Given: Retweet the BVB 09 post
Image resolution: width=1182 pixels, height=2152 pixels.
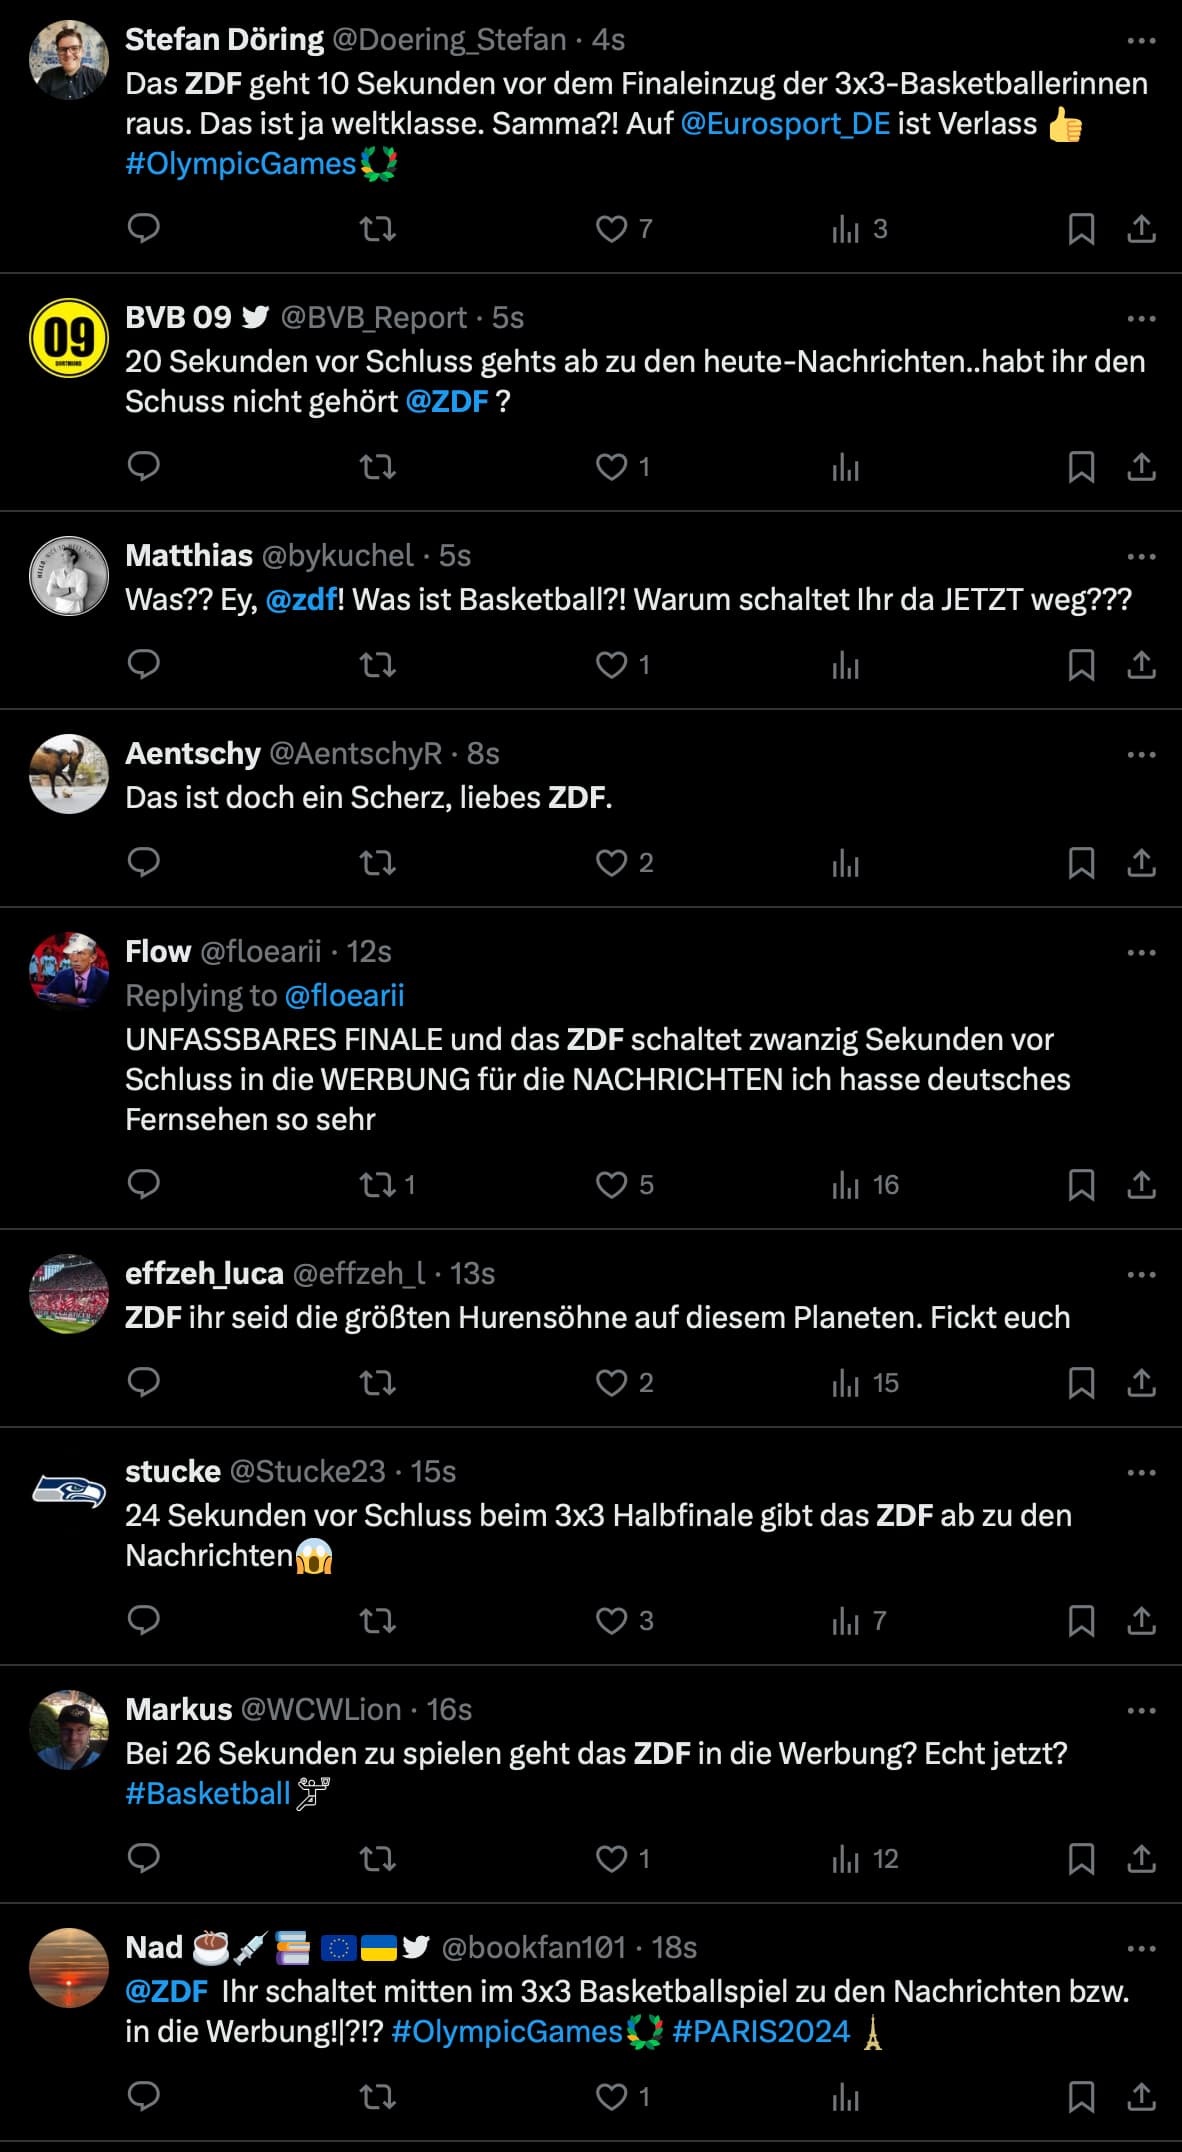Looking at the screenshot, I should pyautogui.click(x=378, y=467).
